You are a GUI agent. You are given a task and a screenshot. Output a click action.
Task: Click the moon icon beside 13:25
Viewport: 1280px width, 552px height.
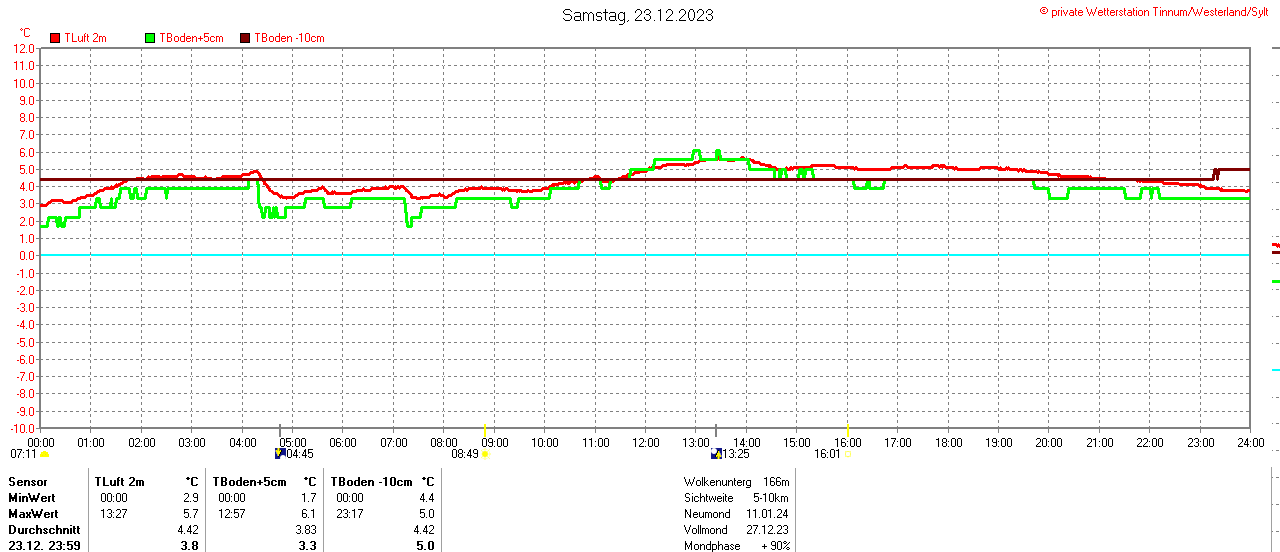[716, 454]
